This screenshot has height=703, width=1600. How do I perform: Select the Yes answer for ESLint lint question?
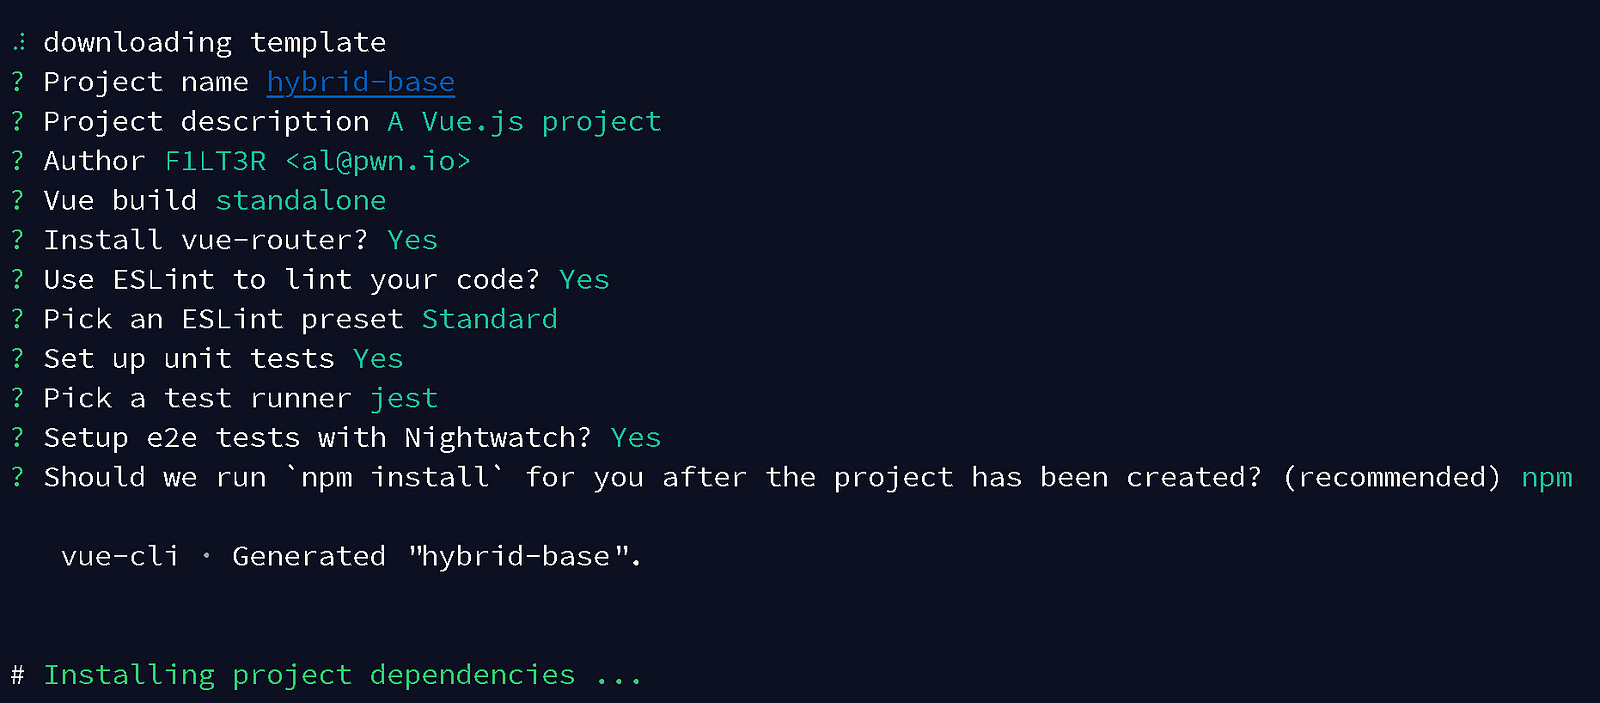click(585, 280)
